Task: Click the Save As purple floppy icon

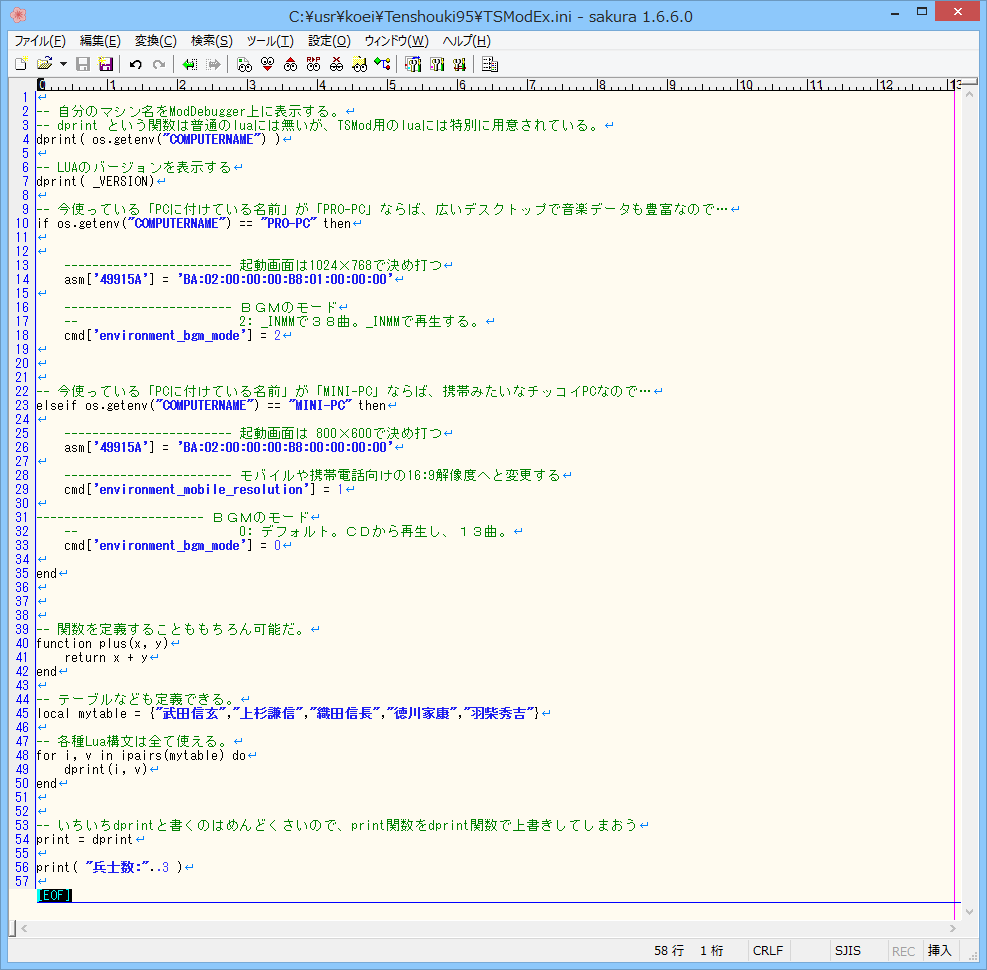Action: 106,64
